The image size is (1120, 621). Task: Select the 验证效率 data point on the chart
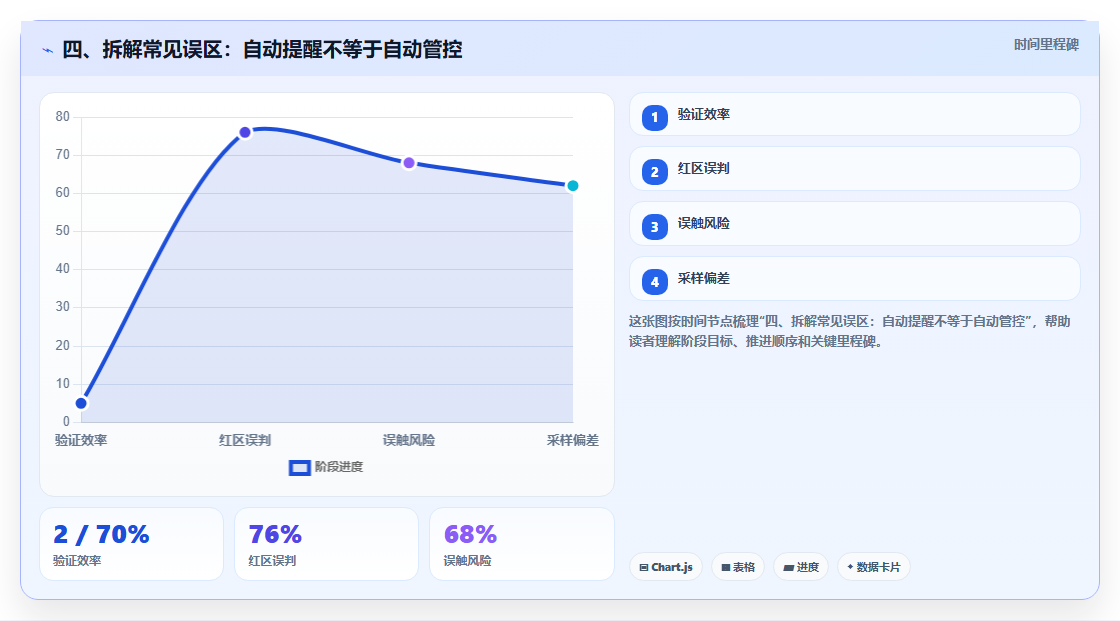[81, 403]
